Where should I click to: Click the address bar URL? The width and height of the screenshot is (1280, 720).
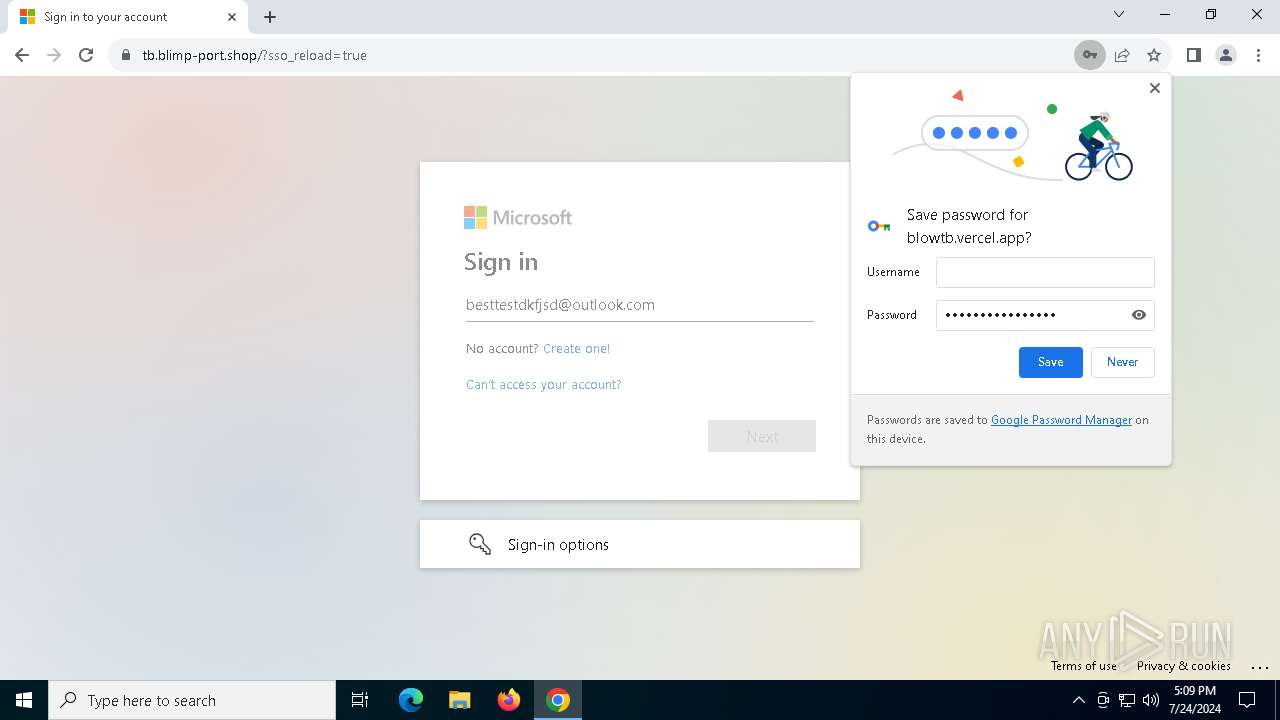[254, 55]
